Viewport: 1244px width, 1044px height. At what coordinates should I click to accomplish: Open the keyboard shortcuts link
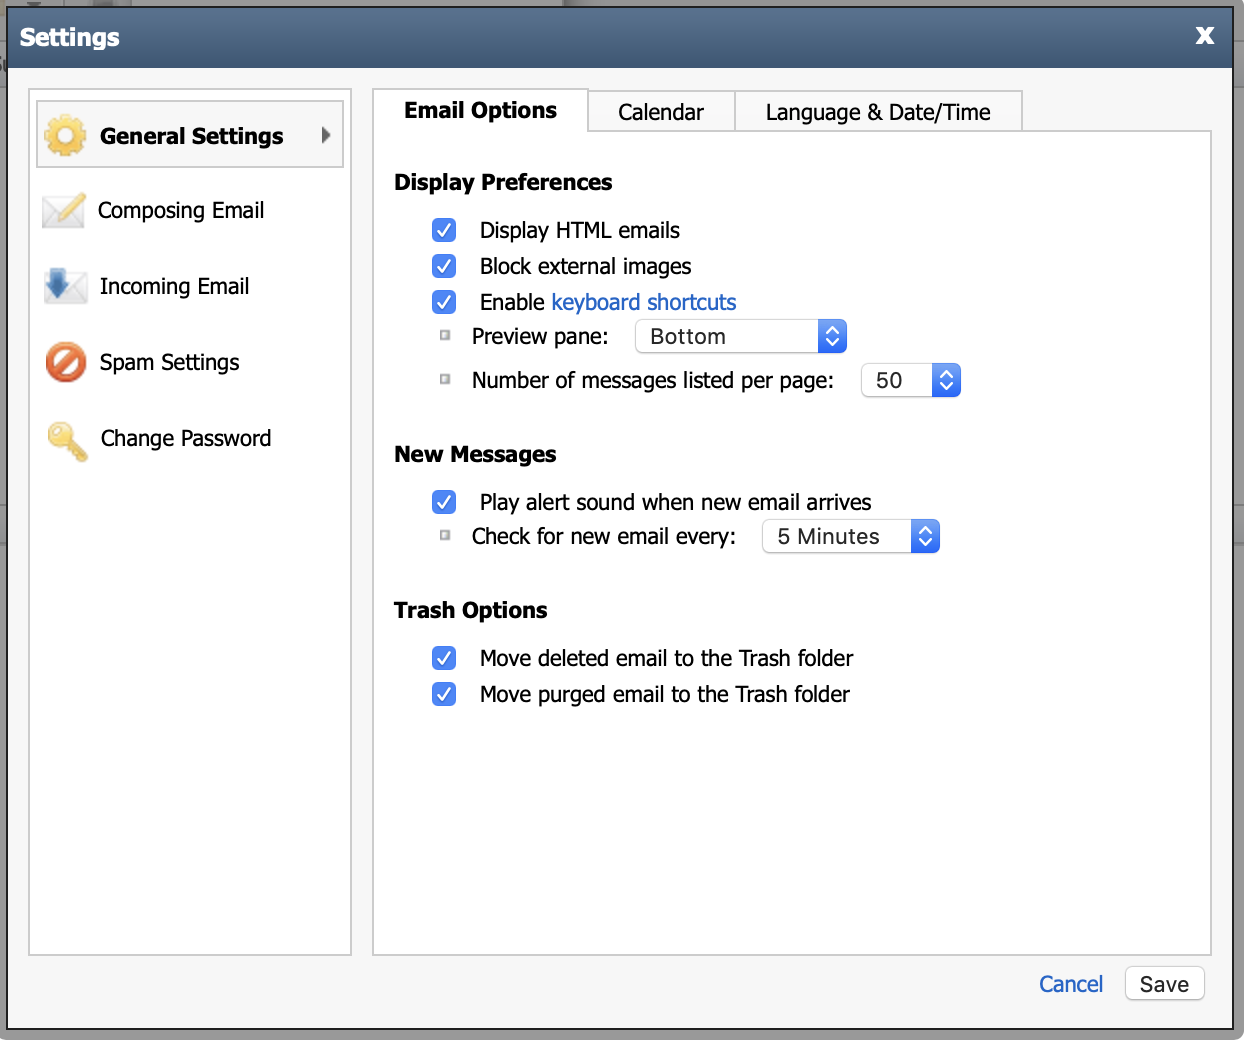pos(643,302)
